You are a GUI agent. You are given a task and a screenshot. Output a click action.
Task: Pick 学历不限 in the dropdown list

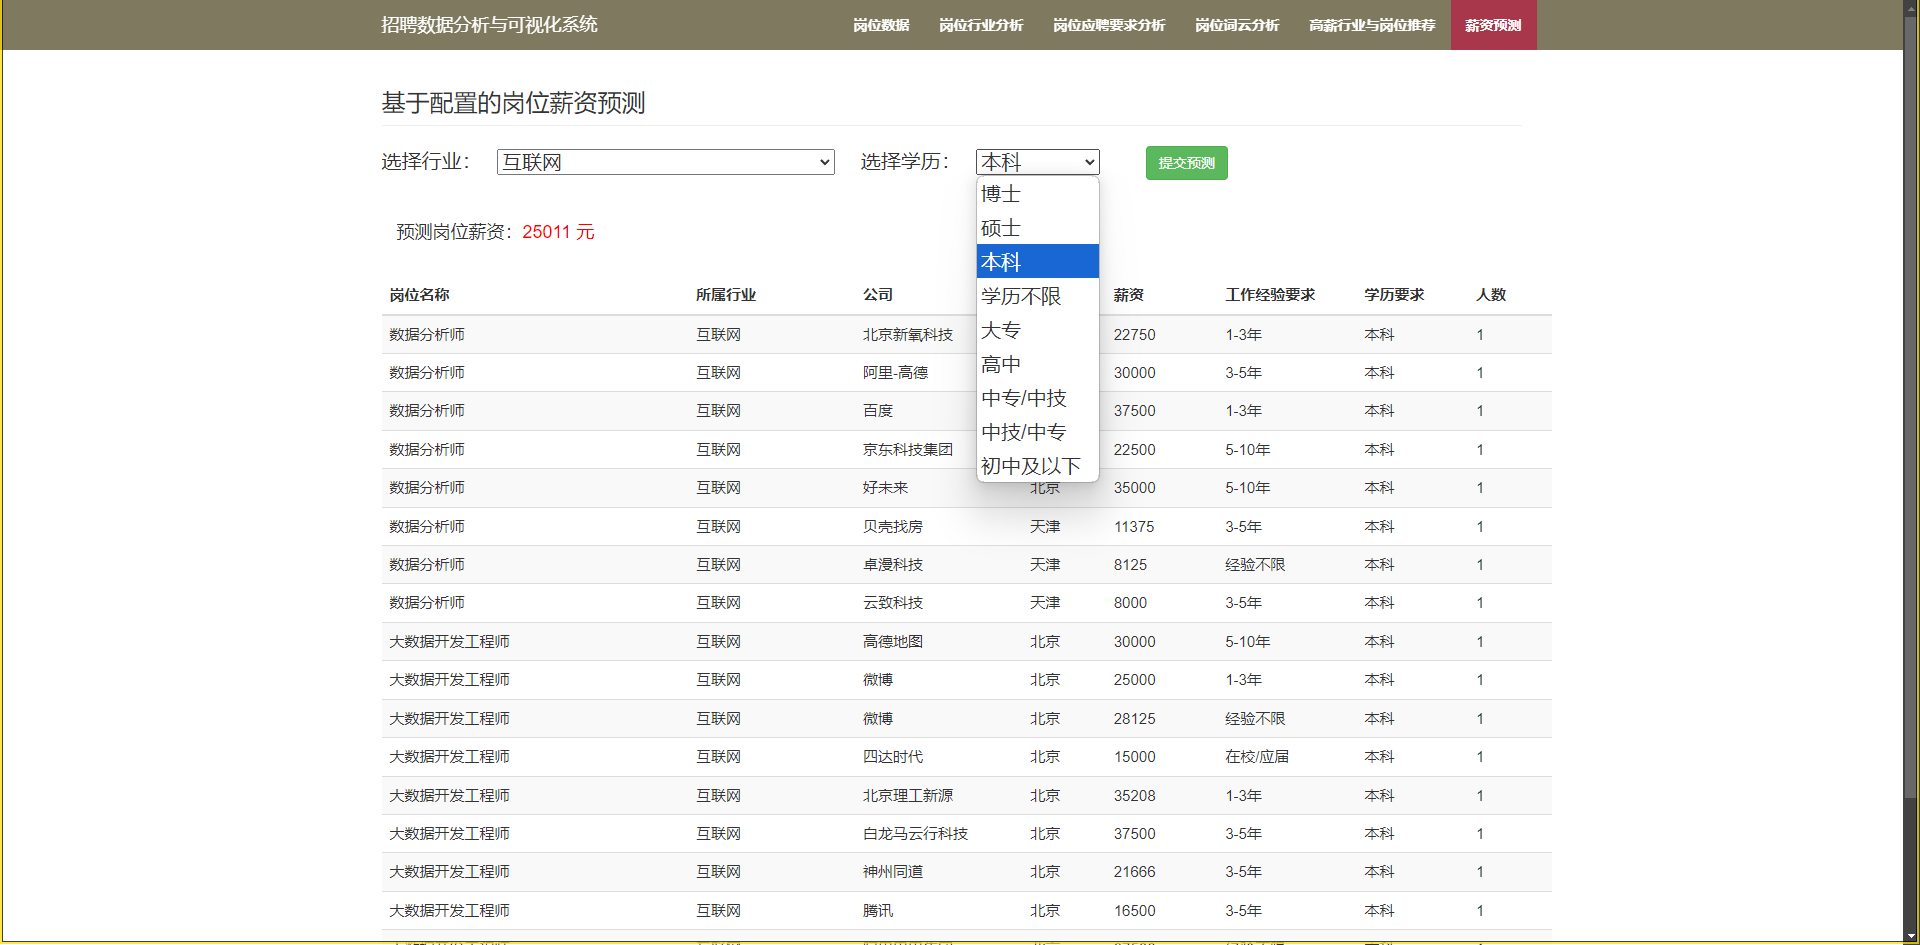click(1037, 296)
